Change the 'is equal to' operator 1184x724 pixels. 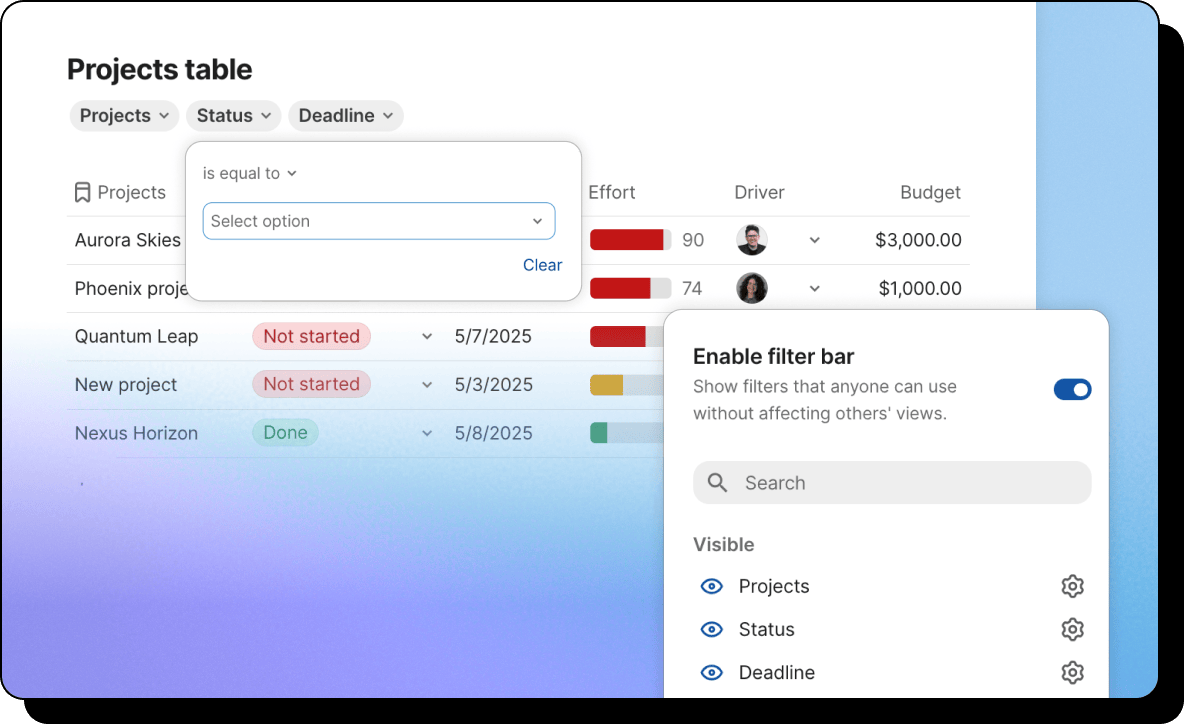(249, 174)
